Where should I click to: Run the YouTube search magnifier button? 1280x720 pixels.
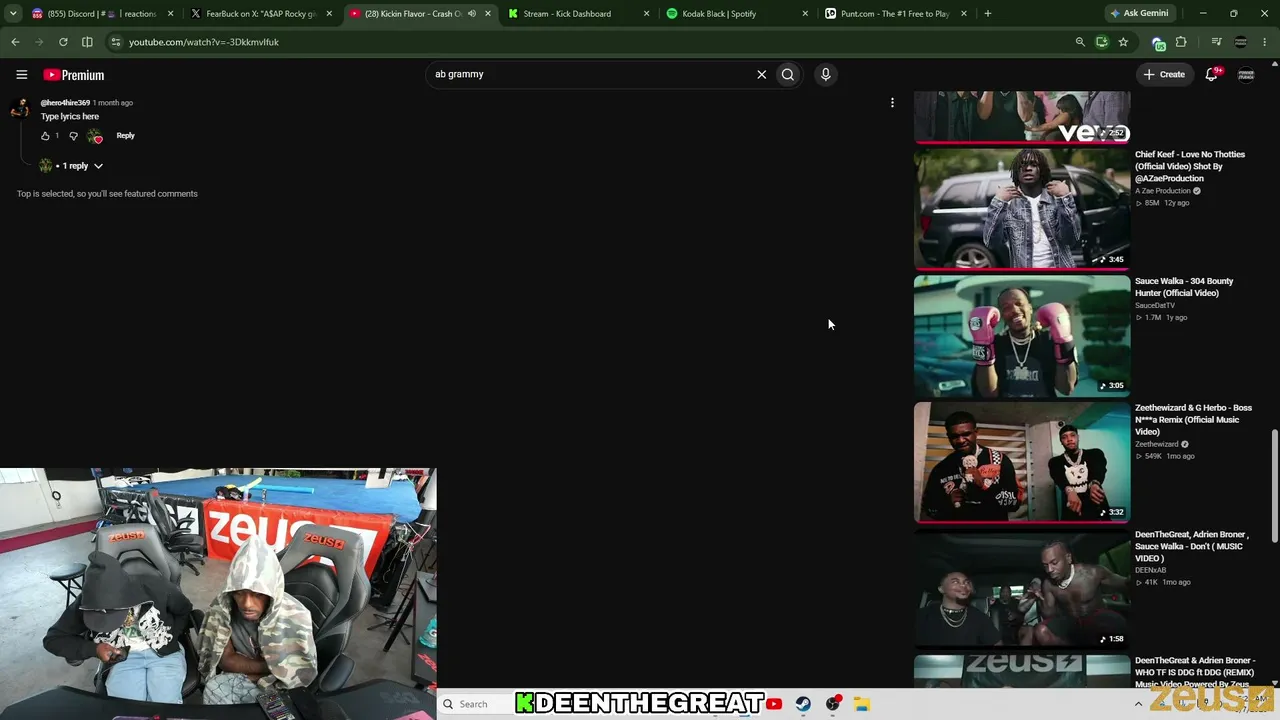point(788,74)
